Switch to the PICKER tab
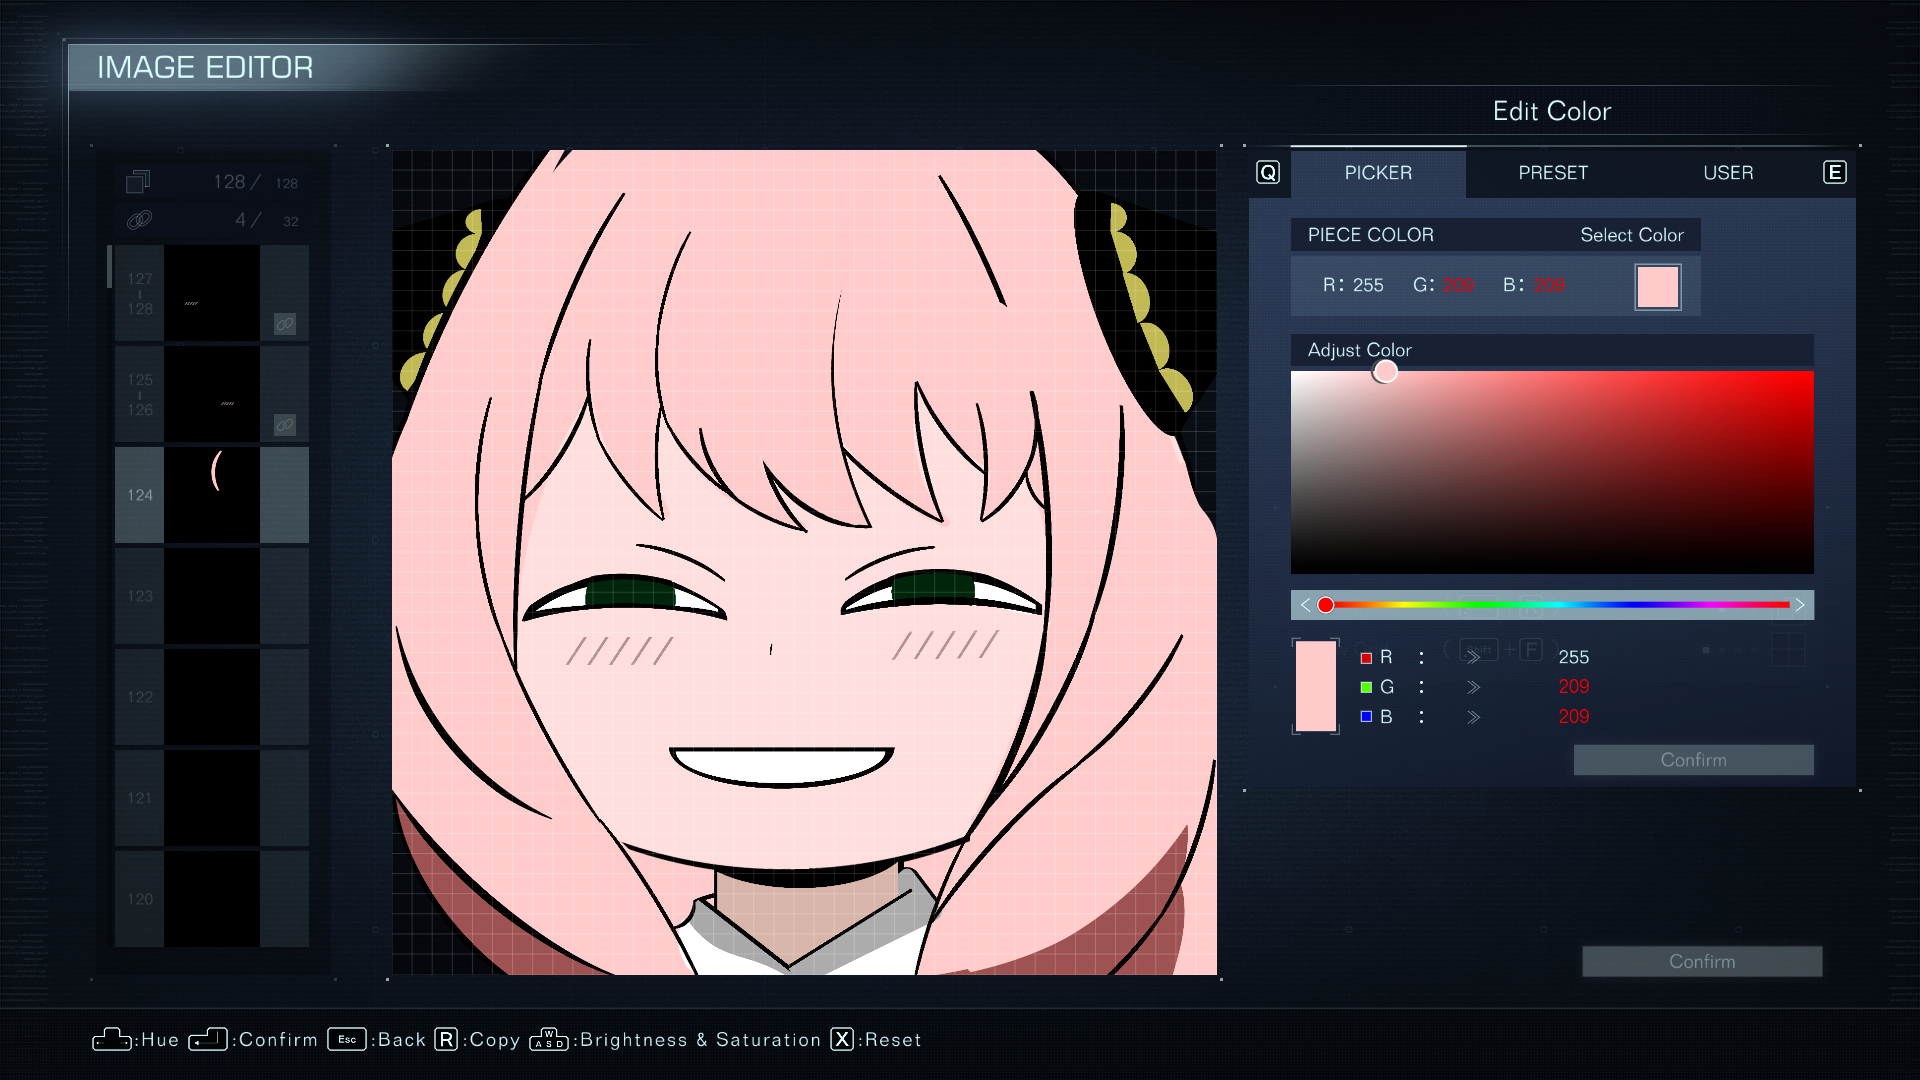Viewport: 1920px width, 1080px height. point(1378,172)
